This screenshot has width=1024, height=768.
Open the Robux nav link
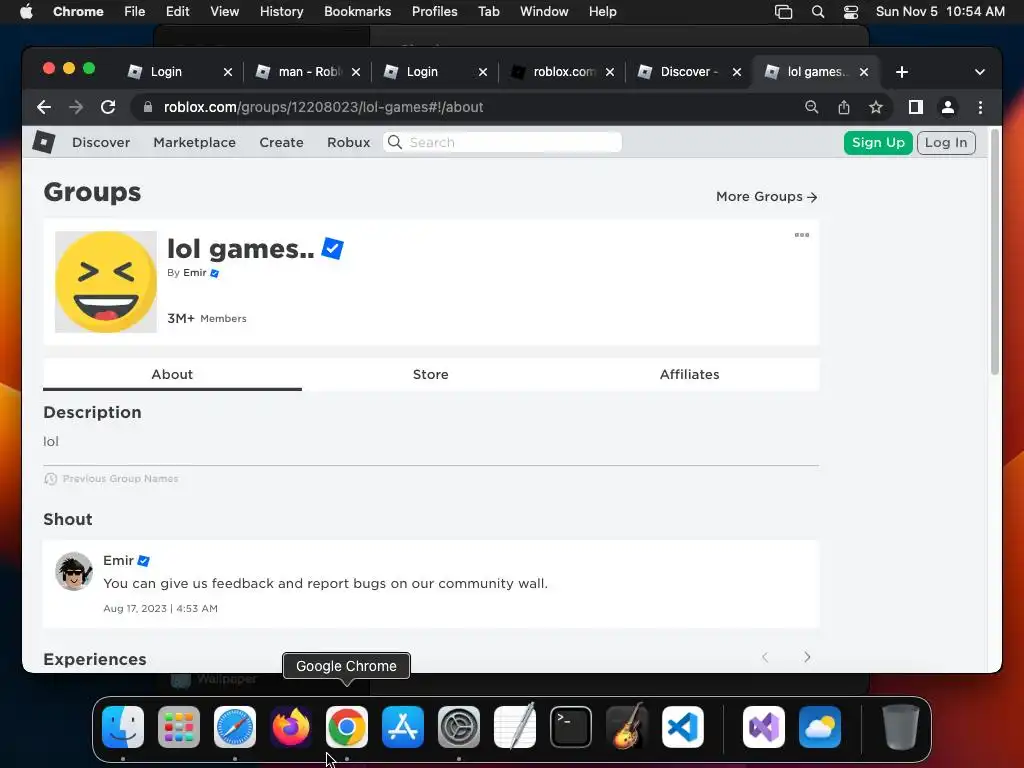pyautogui.click(x=348, y=142)
